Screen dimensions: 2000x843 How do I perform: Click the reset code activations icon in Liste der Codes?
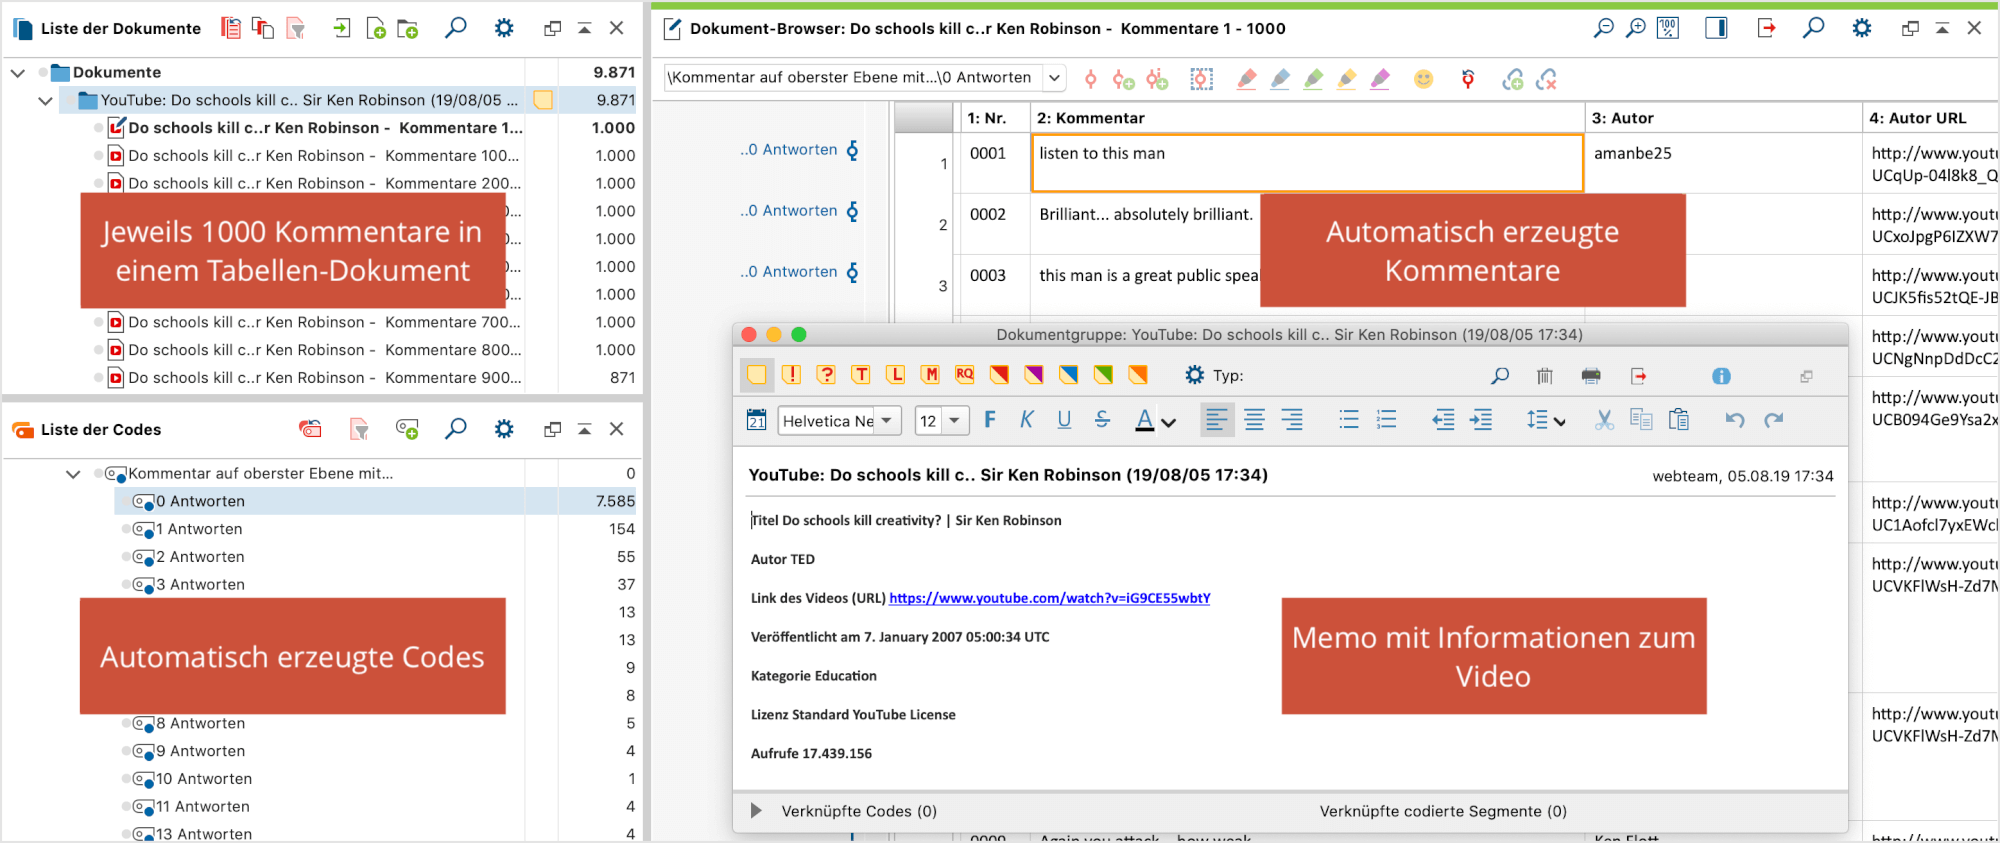310,429
